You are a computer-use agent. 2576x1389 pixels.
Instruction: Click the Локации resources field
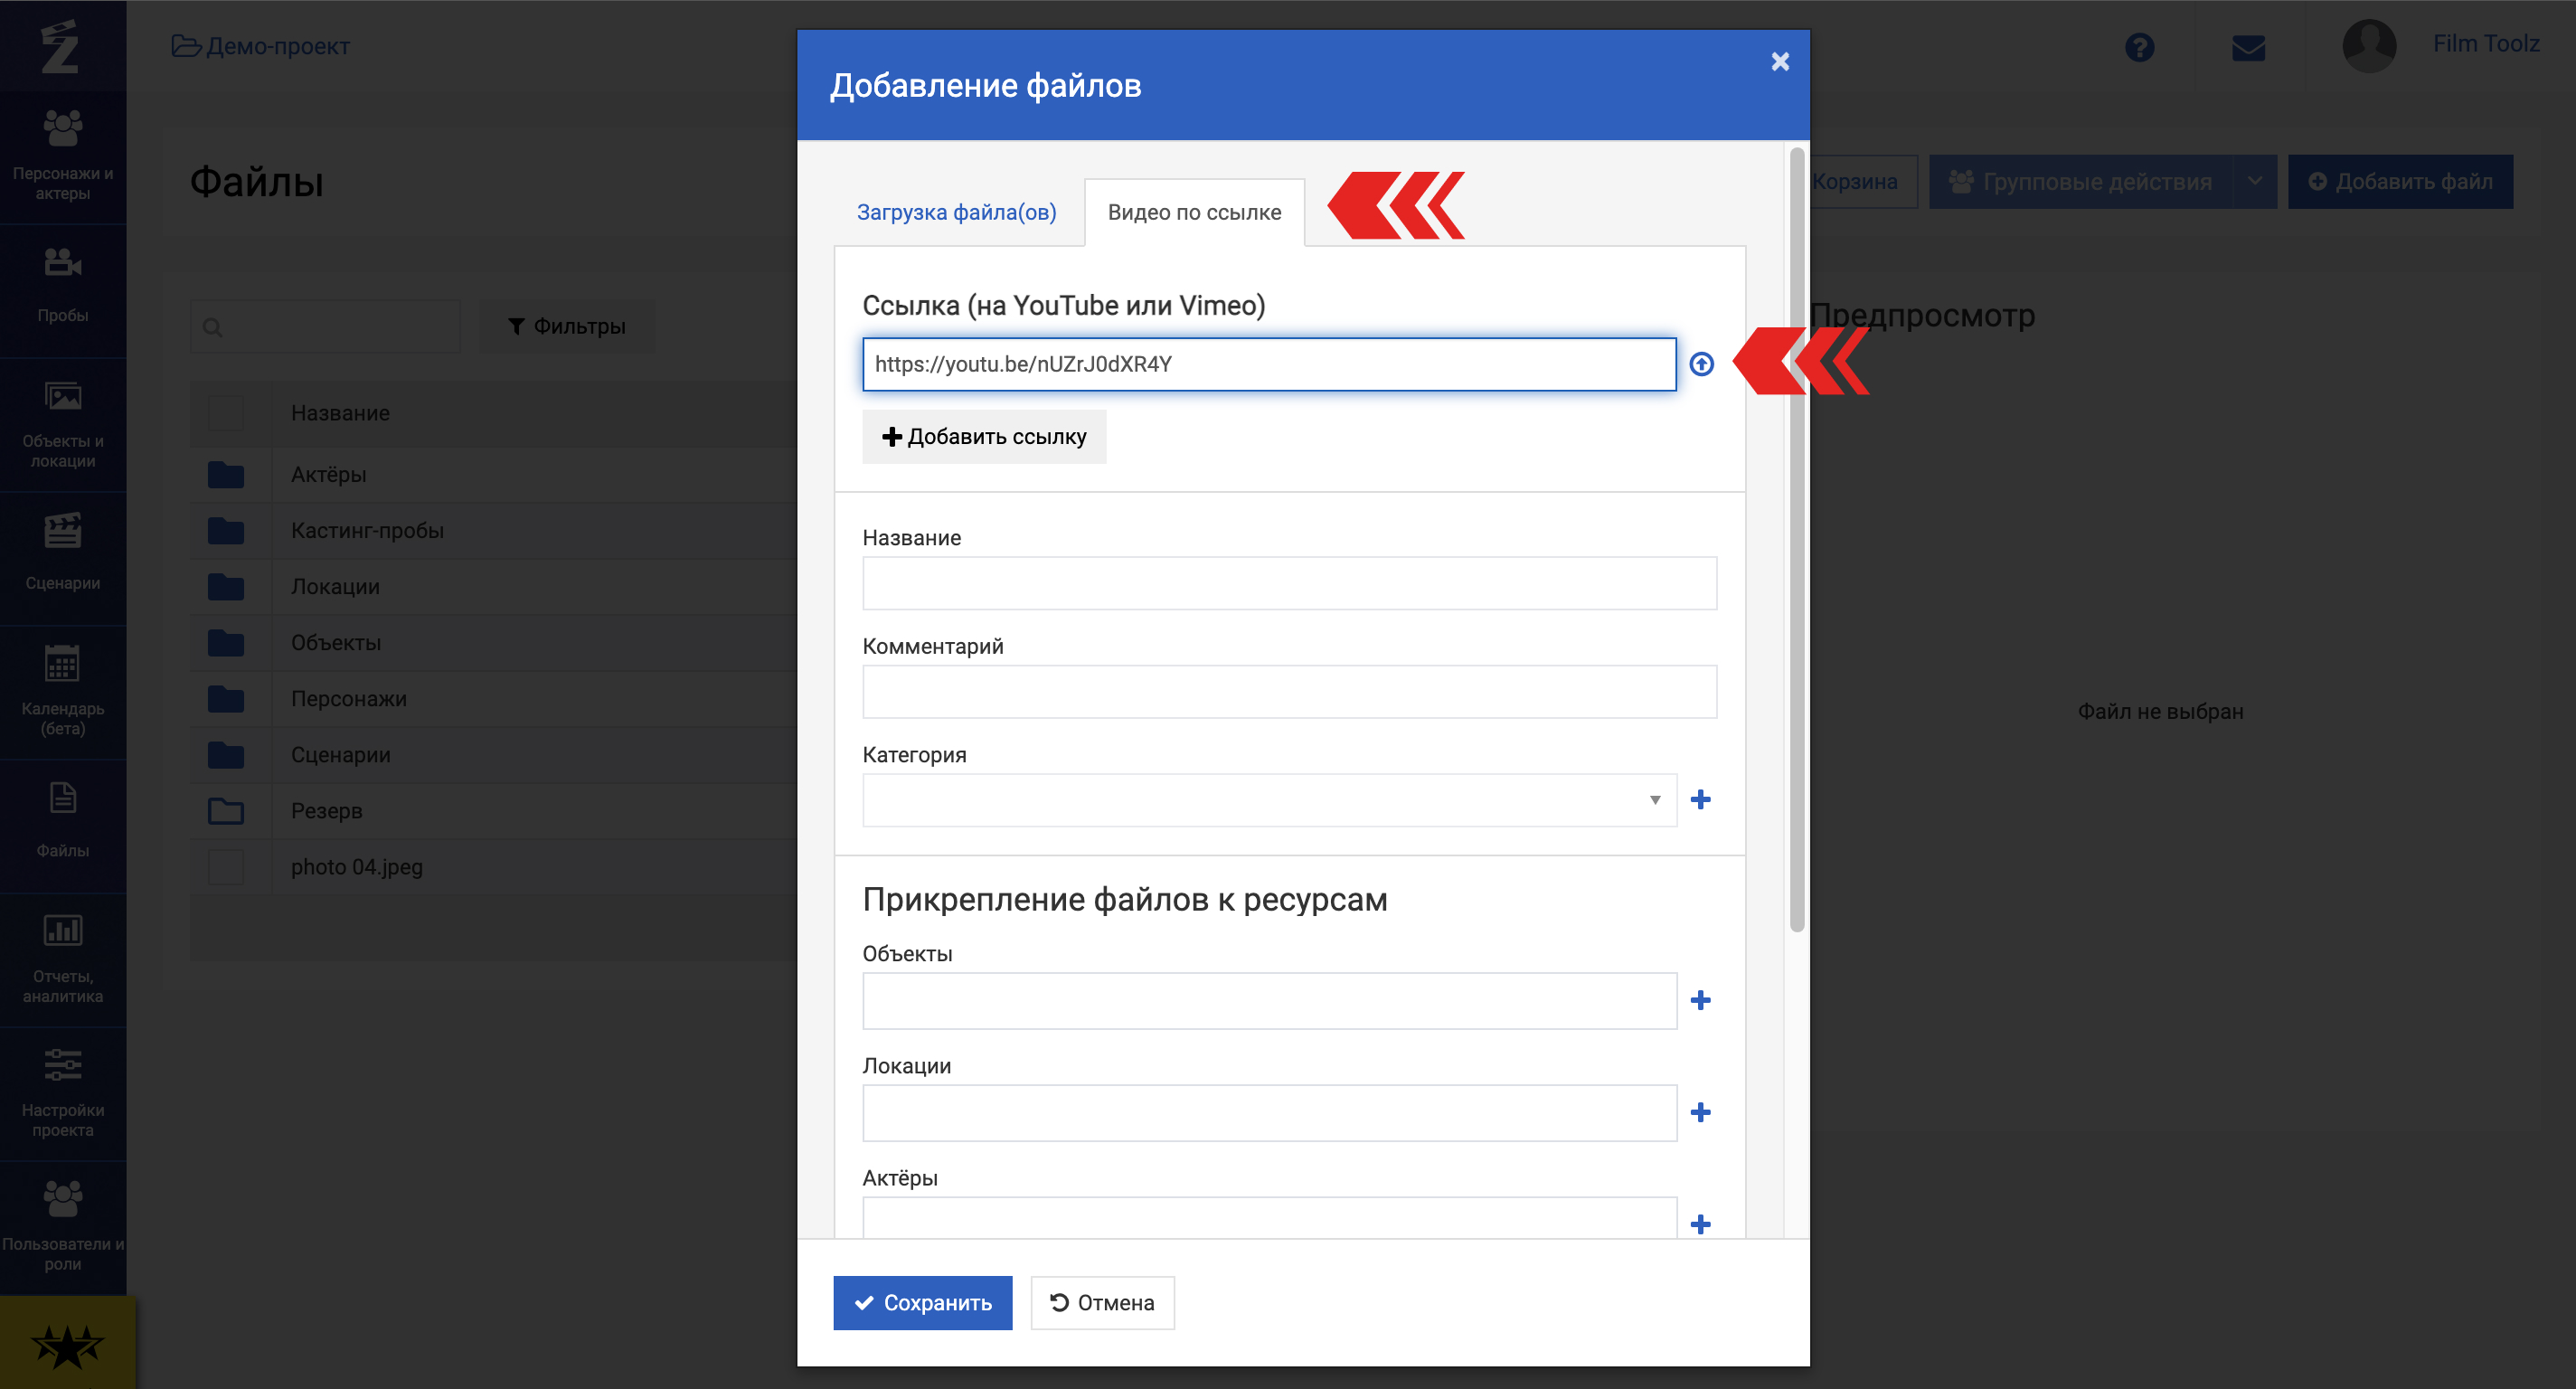[x=1269, y=1113]
